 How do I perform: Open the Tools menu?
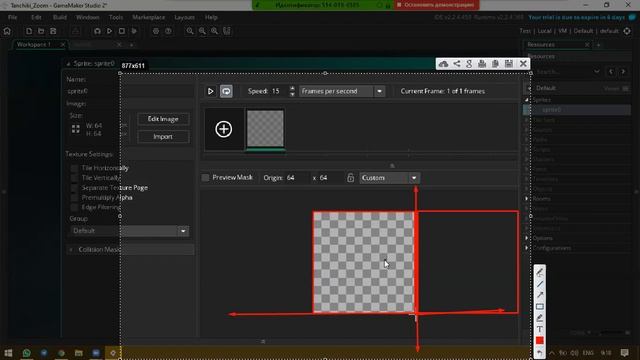coord(116,17)
